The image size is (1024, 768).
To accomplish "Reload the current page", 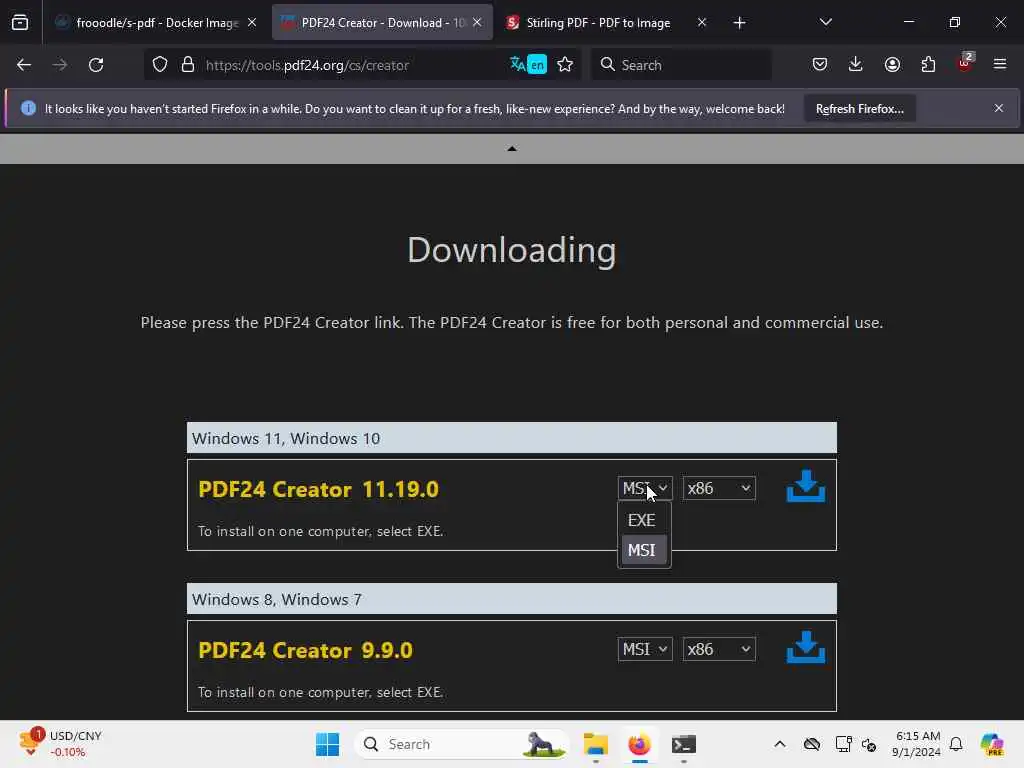I will tap(96, 65).
